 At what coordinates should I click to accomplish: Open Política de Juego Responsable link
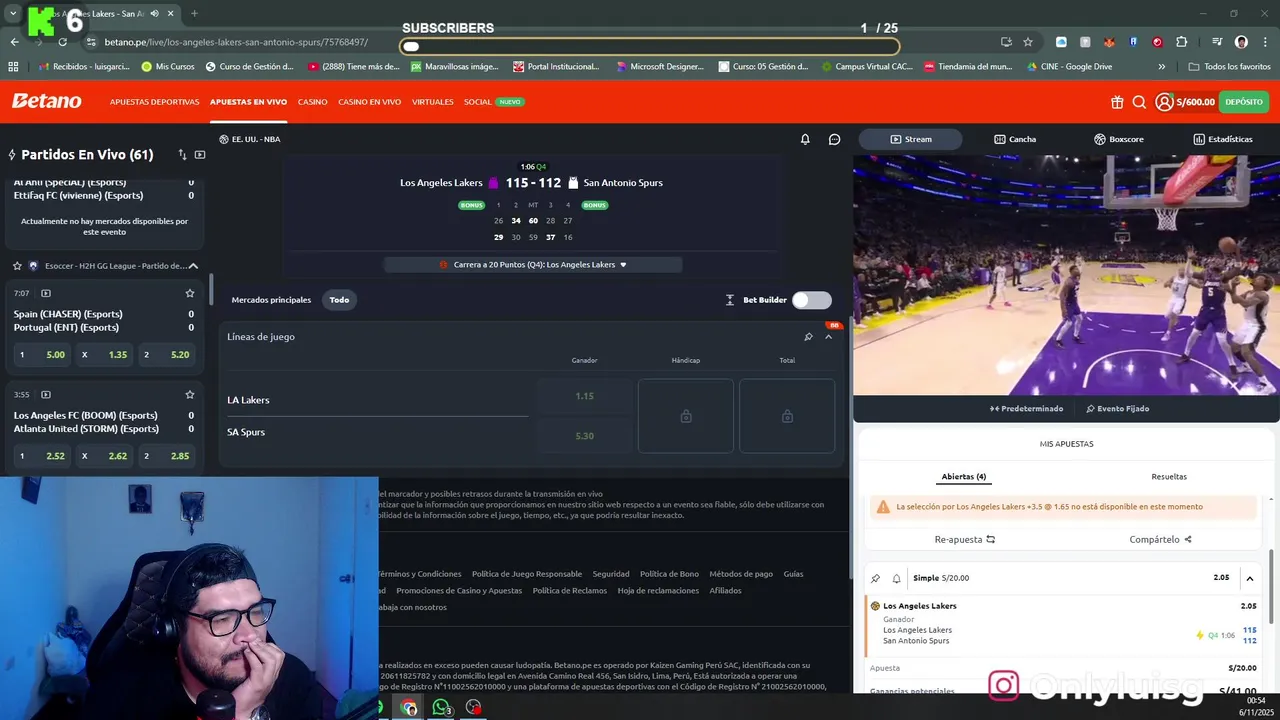(527, 574)
